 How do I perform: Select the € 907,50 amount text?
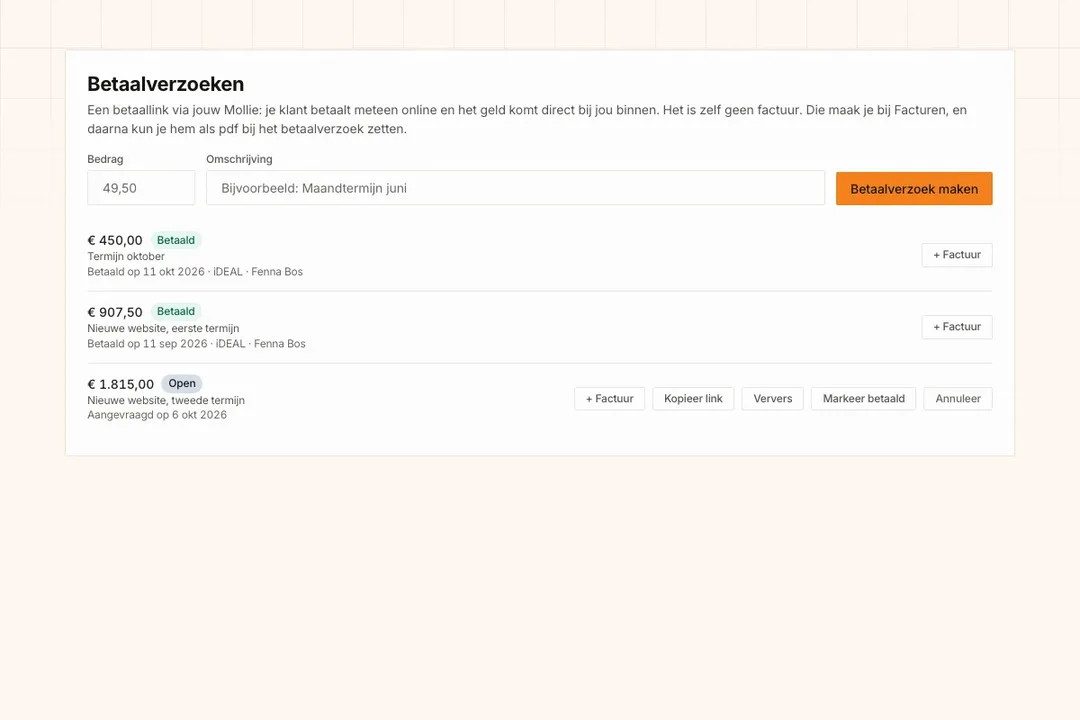(x=115, y=312)
